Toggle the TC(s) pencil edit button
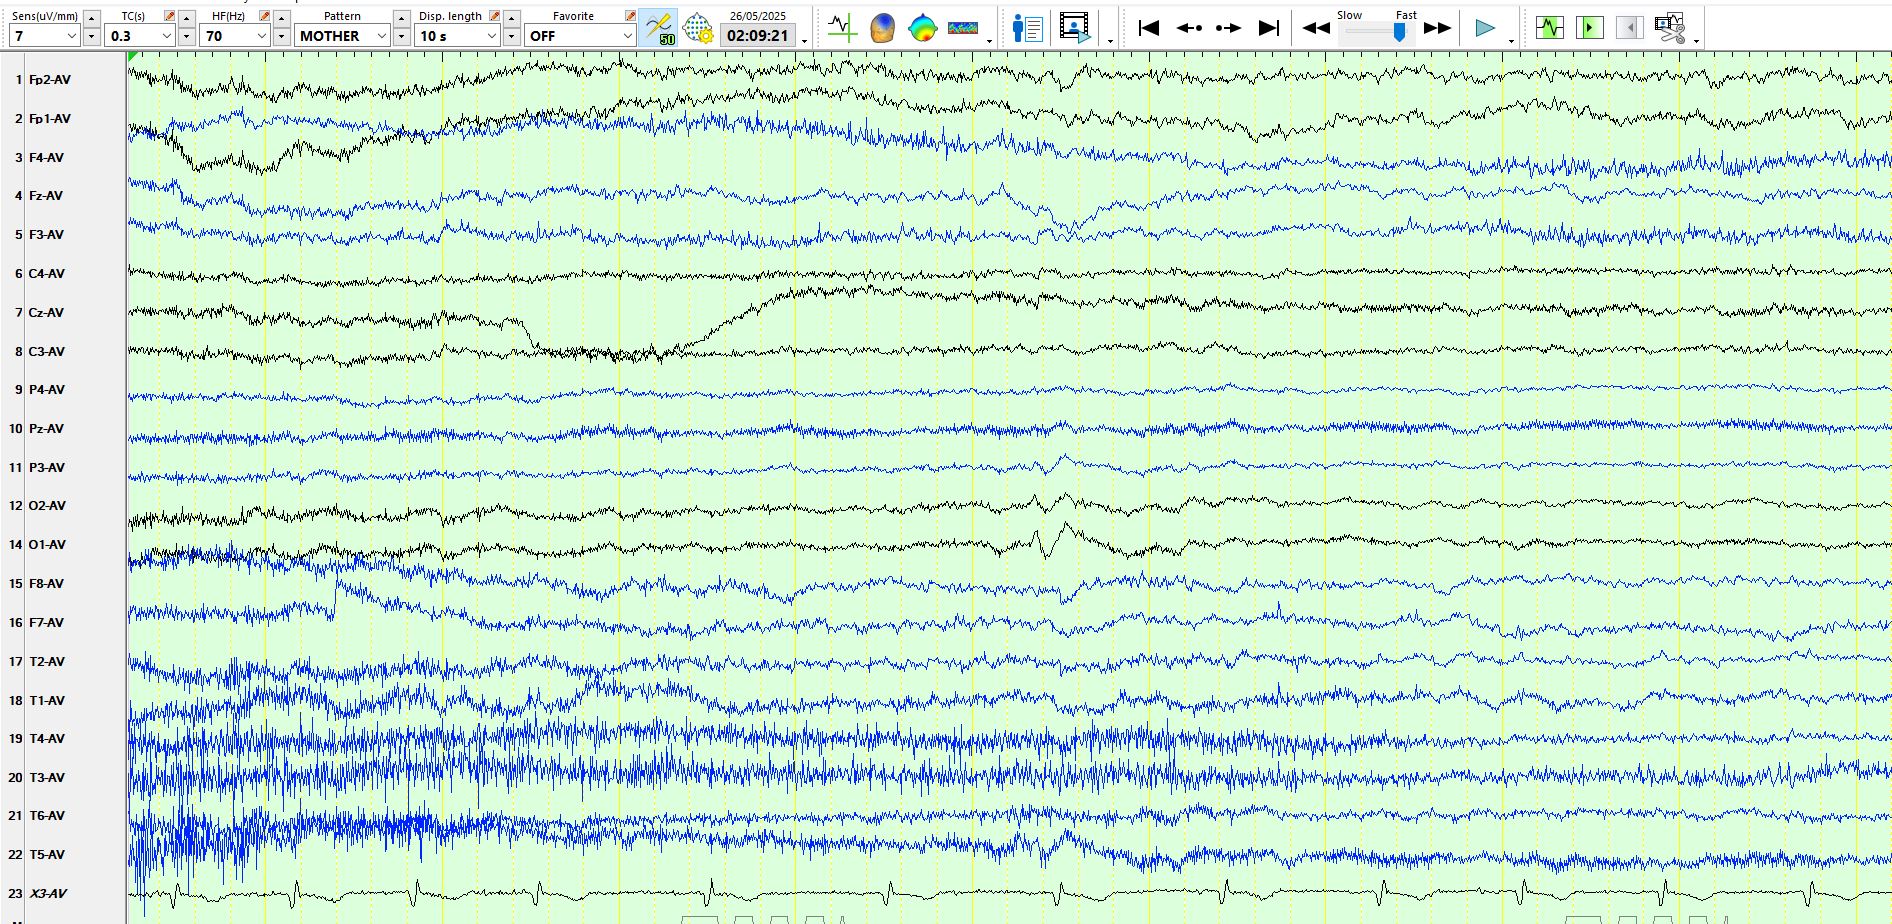The width and height of the screenshot is (1892, 924). click(x=169, y=16)
